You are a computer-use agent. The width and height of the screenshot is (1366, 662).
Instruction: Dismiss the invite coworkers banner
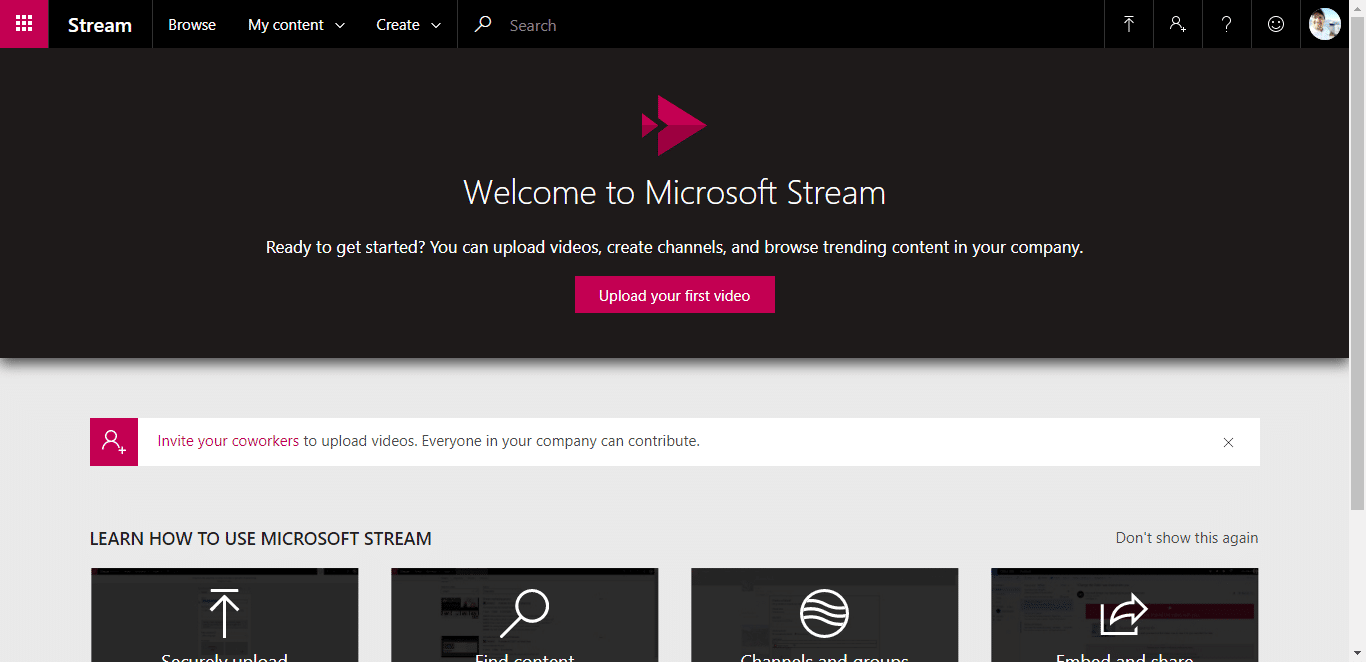coord(1228,442)
